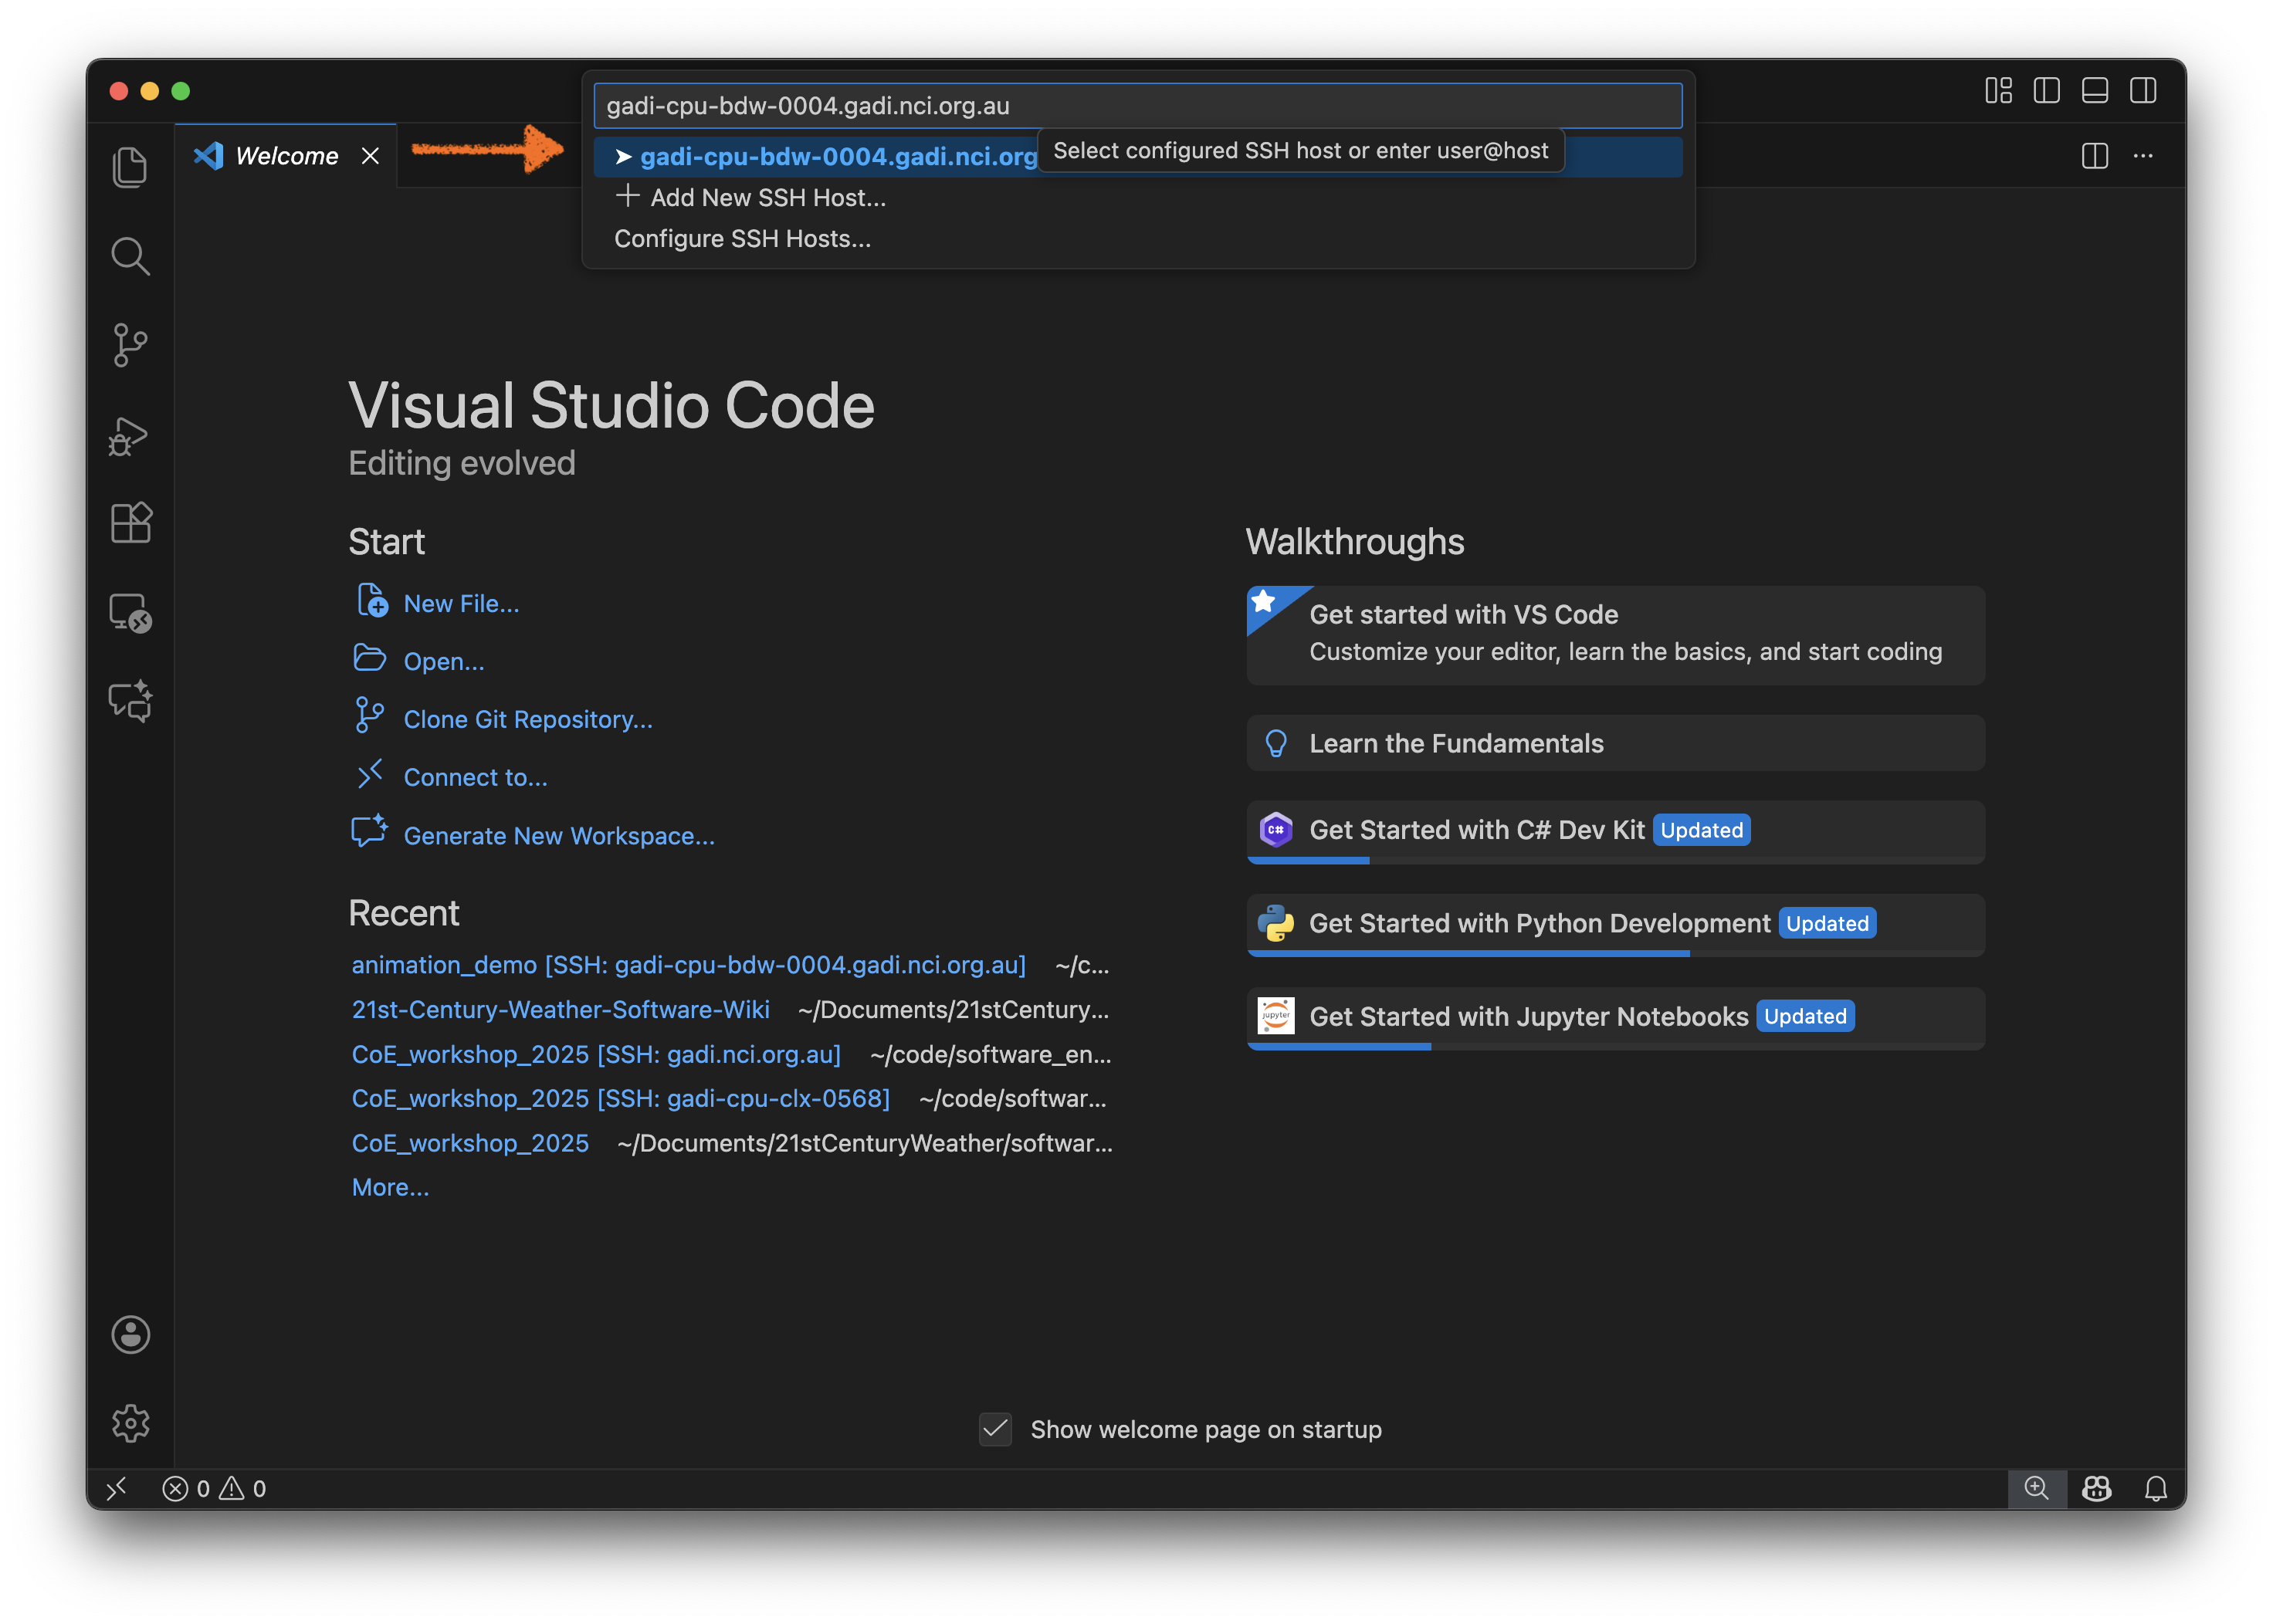Open the Extensions view icon
2273x1624 pixels.
[130, 523]
